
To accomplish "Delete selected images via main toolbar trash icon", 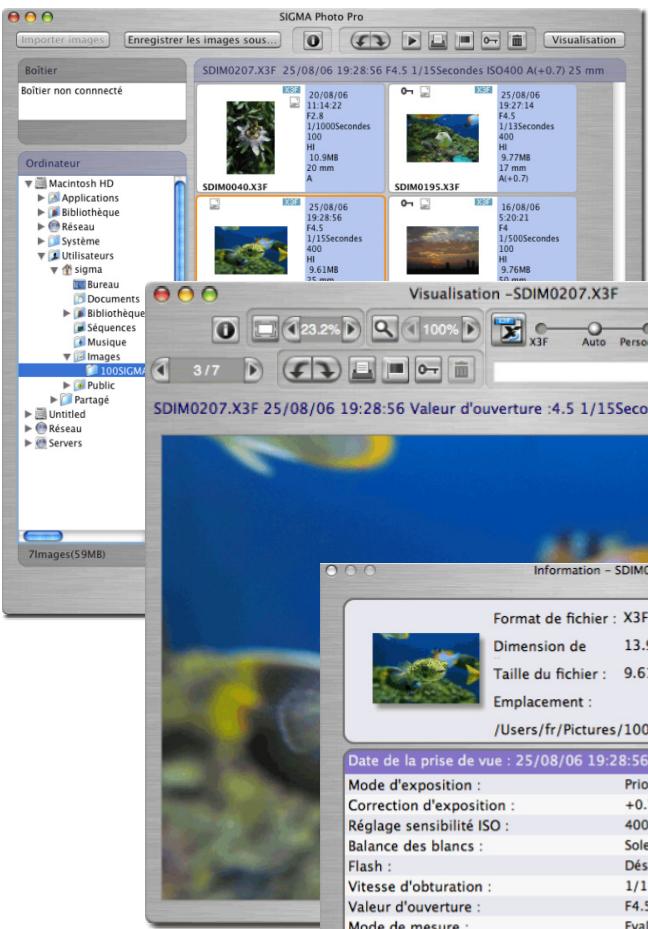I will [x=517, y=40].
